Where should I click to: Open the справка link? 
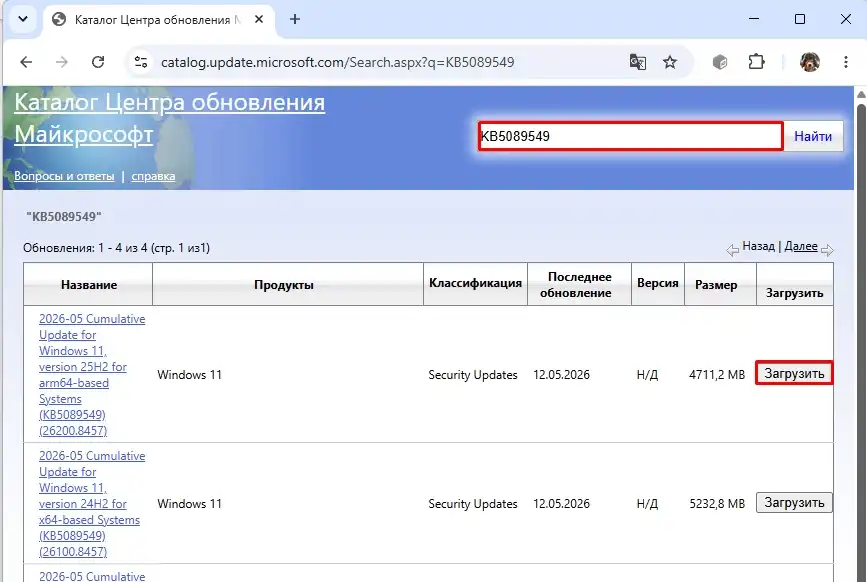(x=153, y=176)
